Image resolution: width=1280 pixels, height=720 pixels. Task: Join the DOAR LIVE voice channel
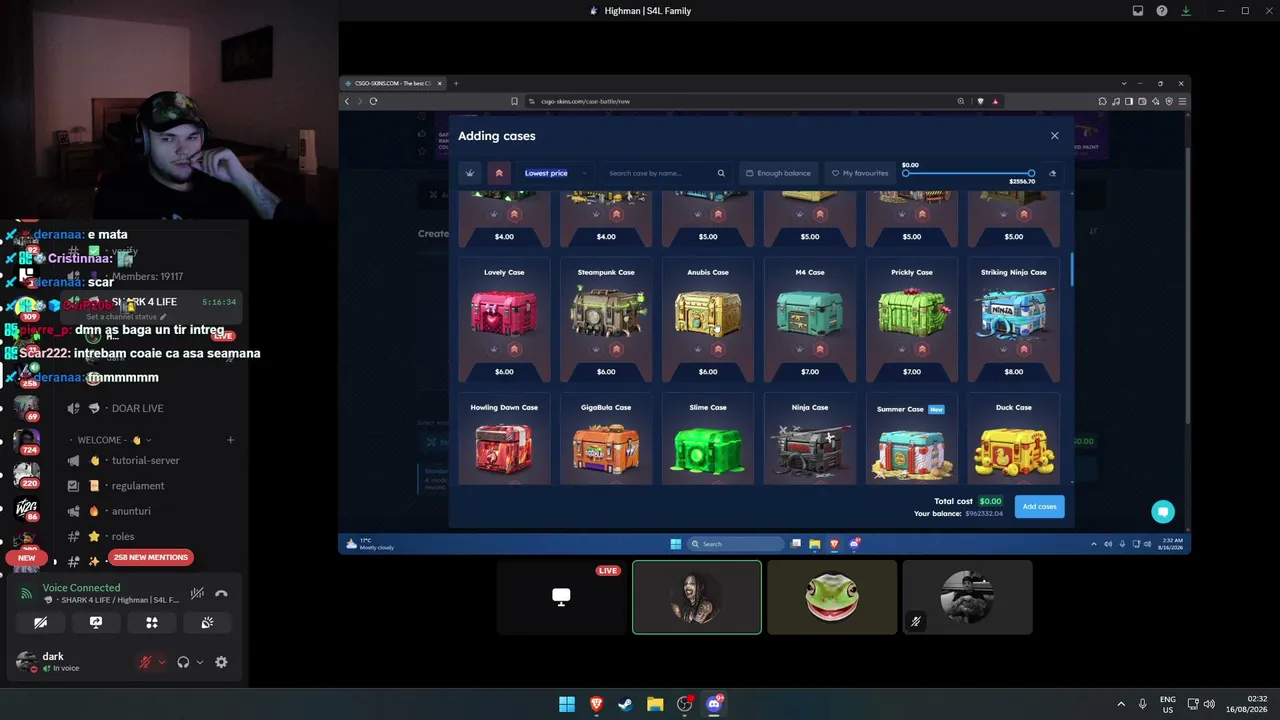click(137, 408)
